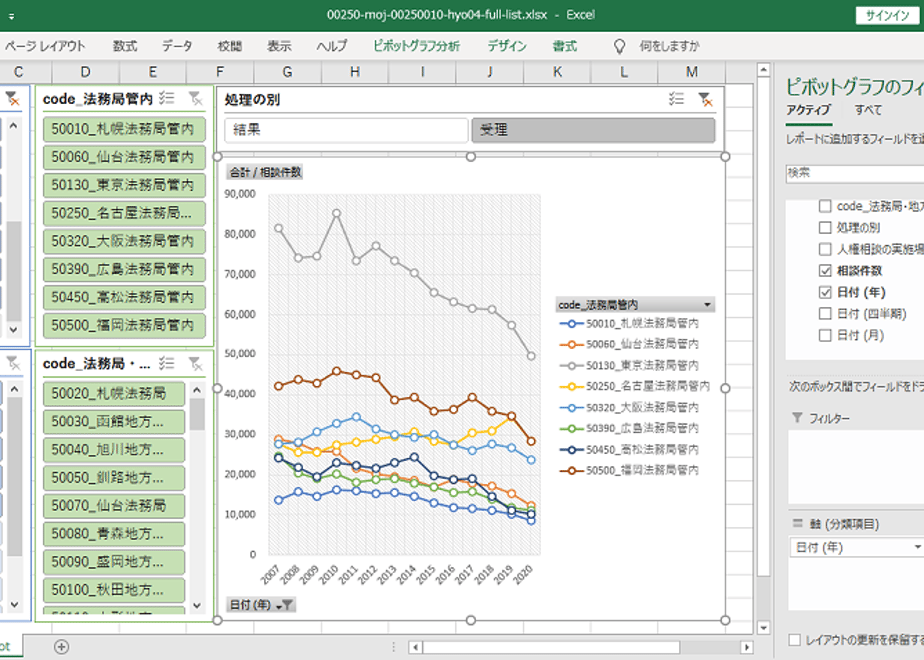Select 50500_福岡法務局管内 slicer item
Image resolution: width=924 pixels, height=660 pixels.
124,325
